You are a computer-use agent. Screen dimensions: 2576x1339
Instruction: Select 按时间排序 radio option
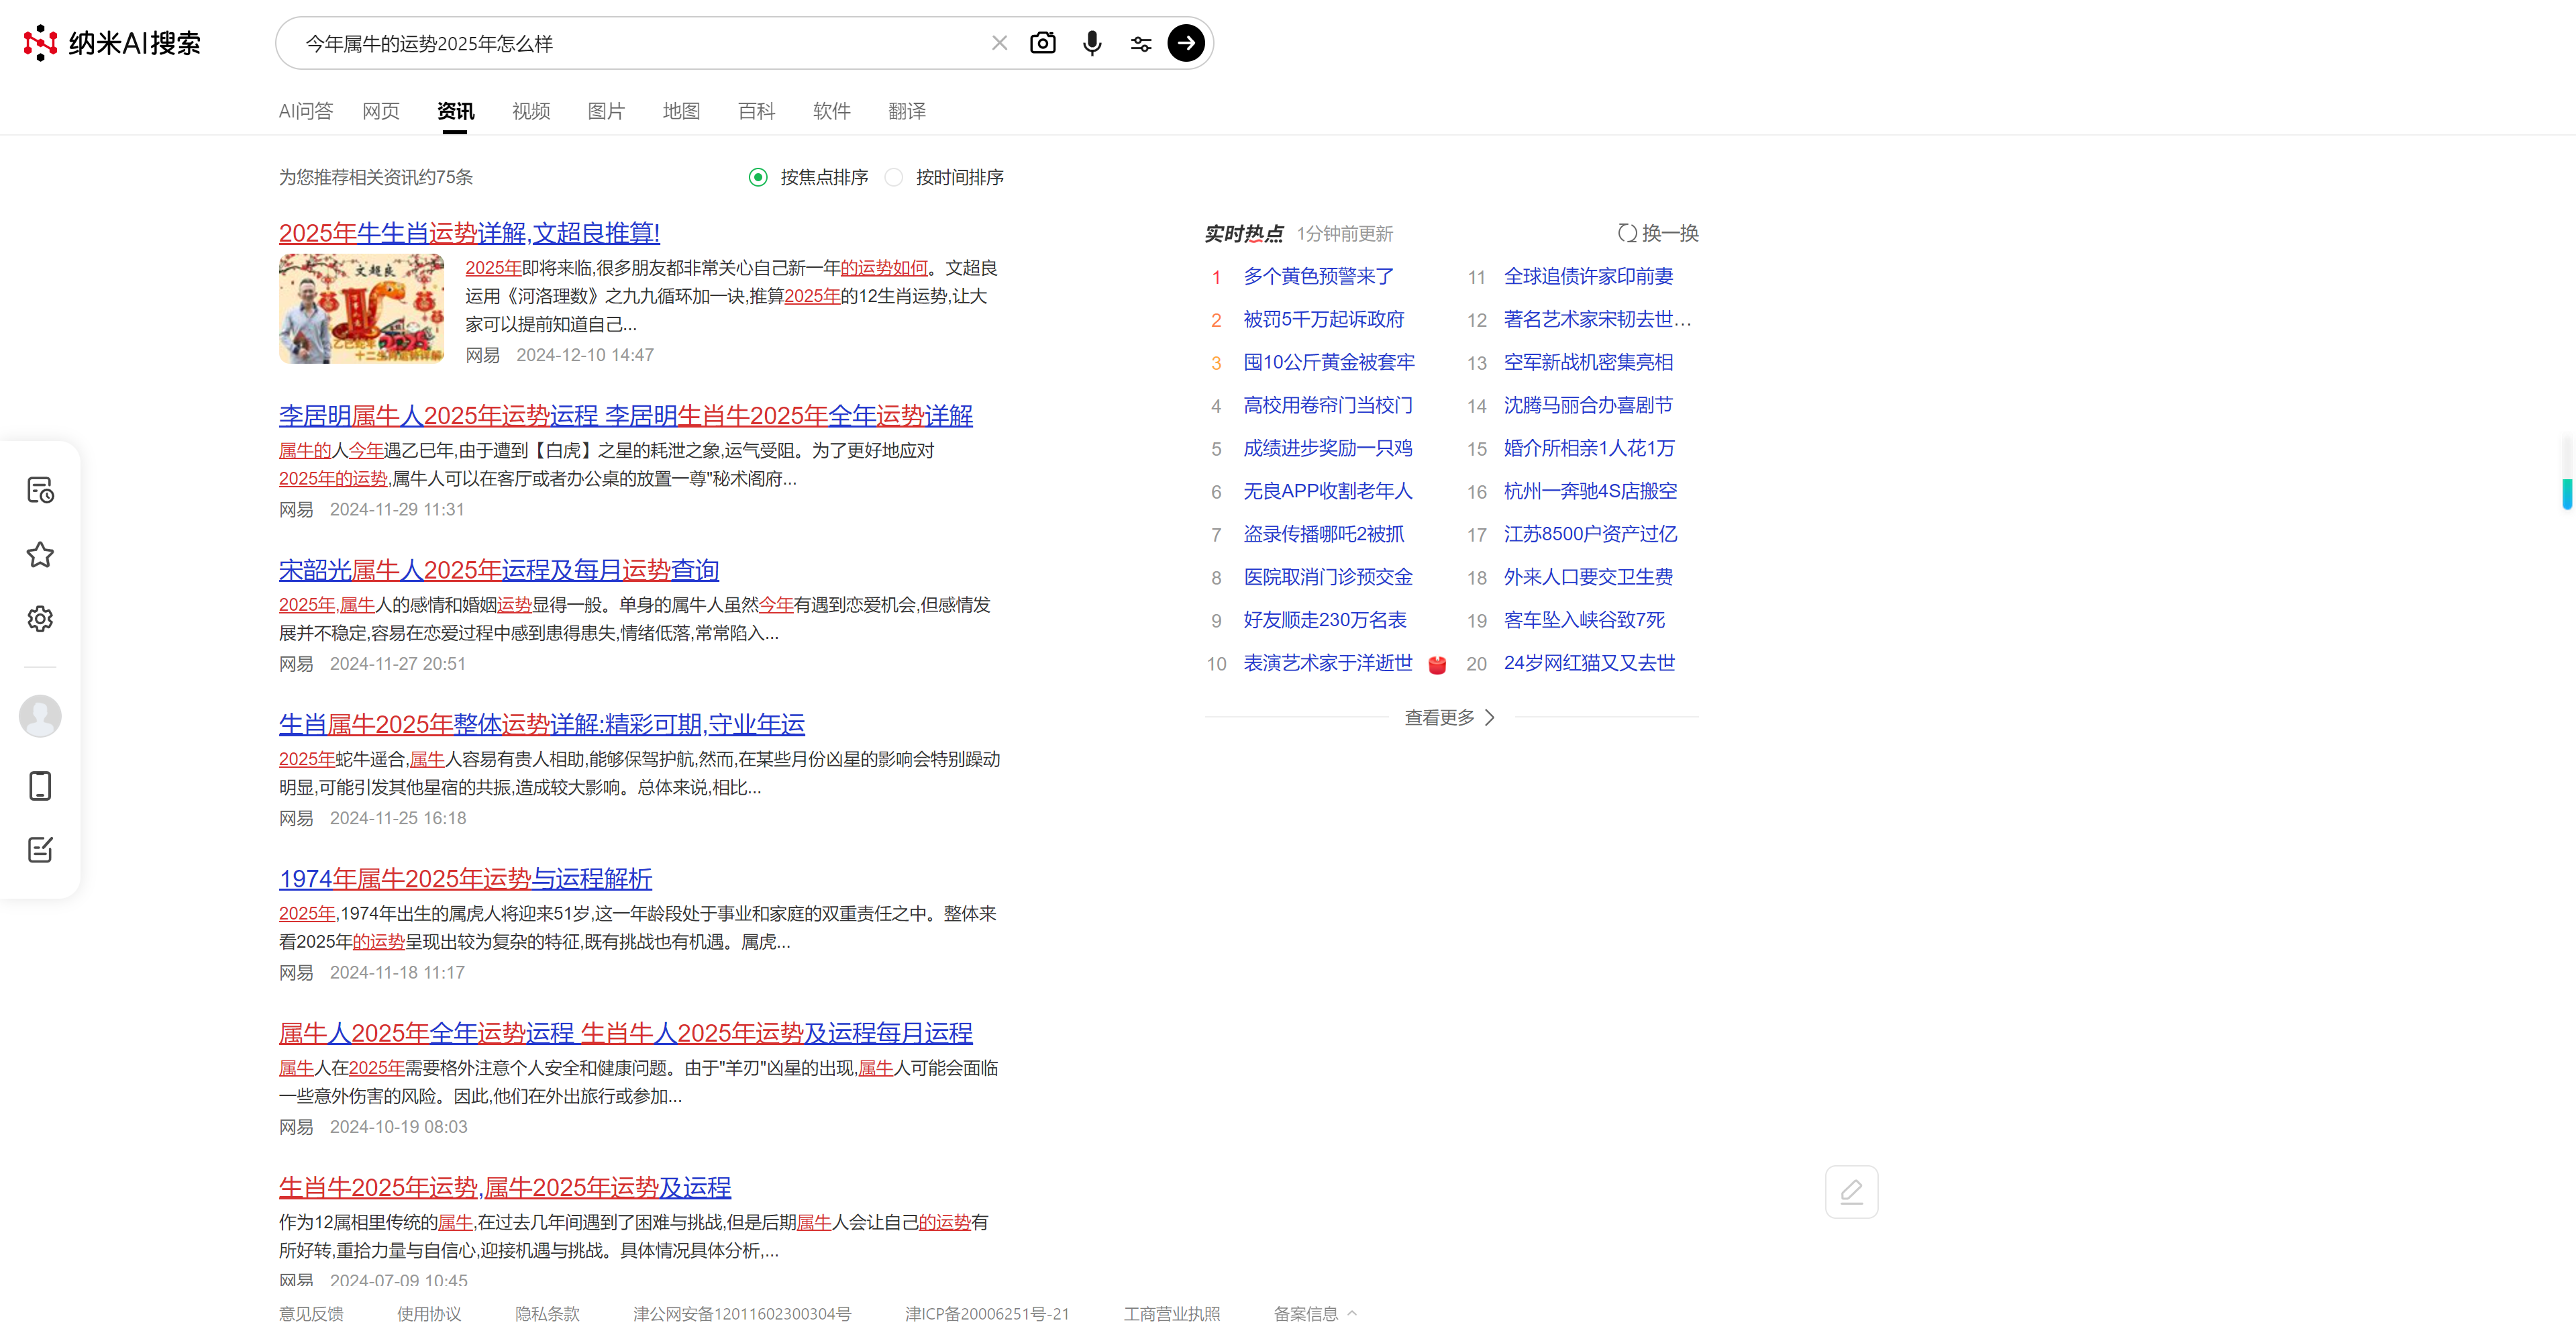(894, 177)
